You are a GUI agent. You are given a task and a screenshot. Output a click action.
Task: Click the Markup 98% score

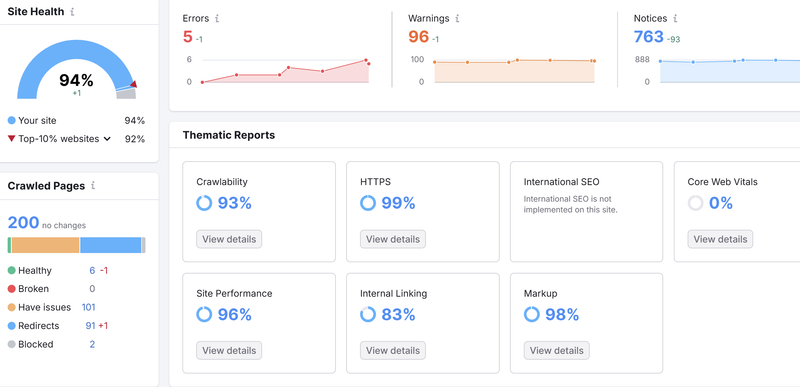[562, 315]
